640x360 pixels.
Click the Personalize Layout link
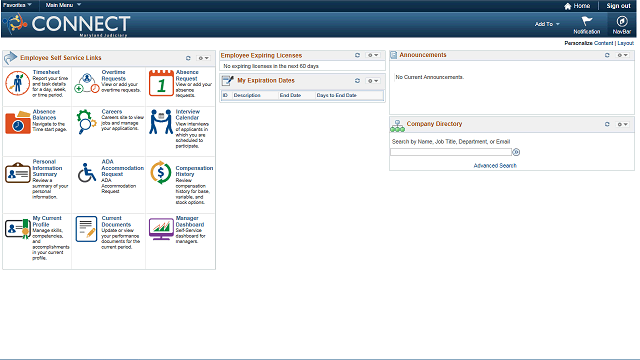(x=625, y=43)
